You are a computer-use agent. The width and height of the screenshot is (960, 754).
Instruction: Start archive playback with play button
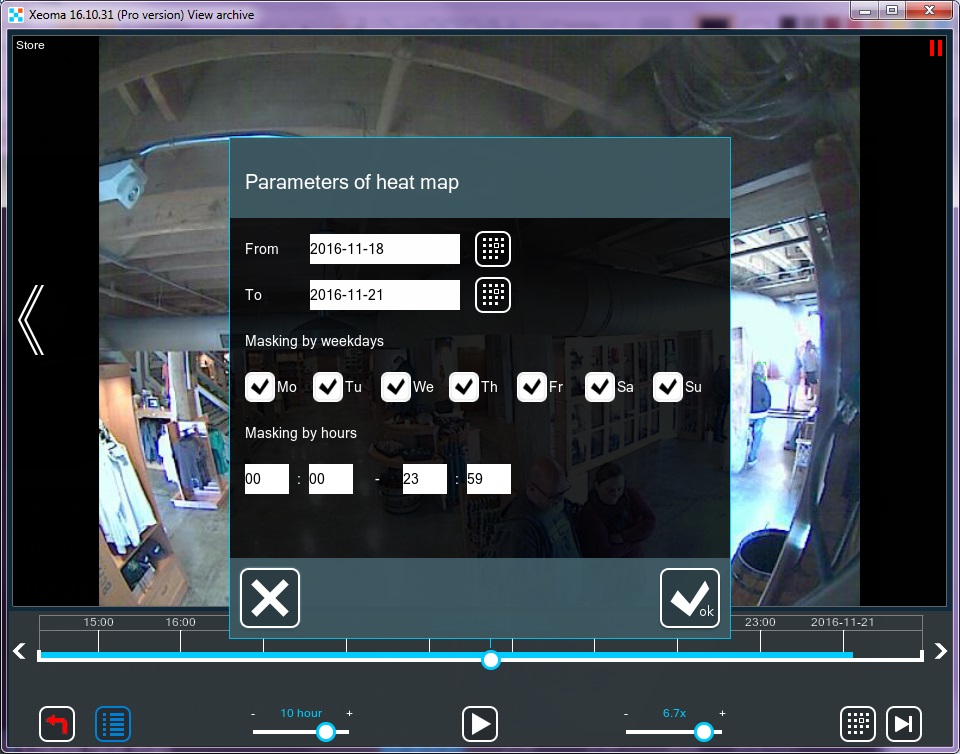(480, 724)
